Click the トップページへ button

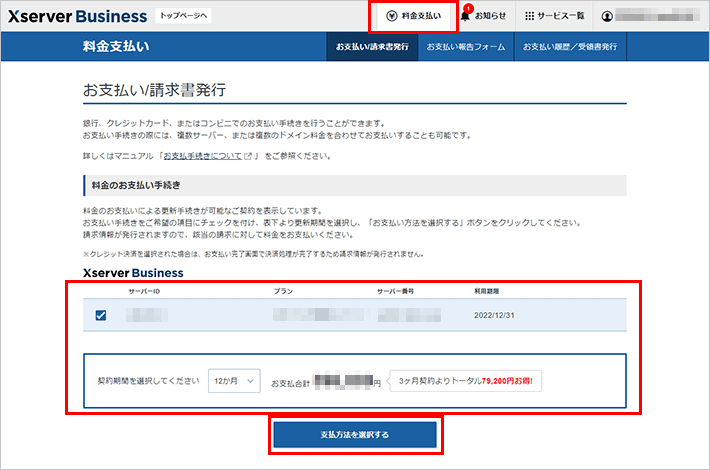point(183,16)
